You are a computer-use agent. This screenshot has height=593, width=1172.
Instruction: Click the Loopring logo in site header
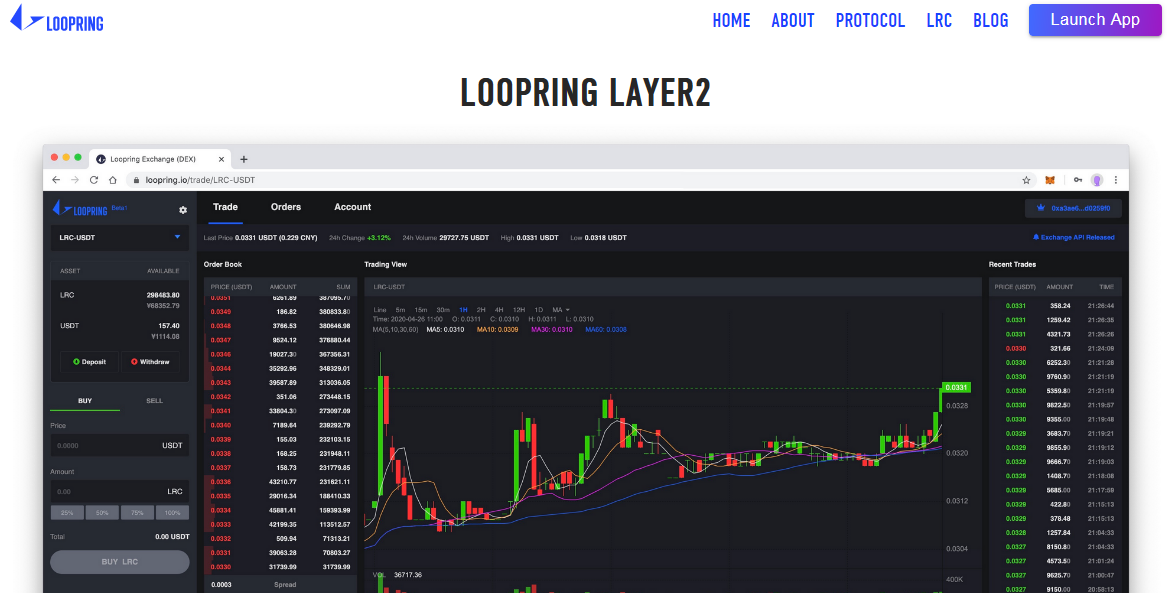click(57, 19)
